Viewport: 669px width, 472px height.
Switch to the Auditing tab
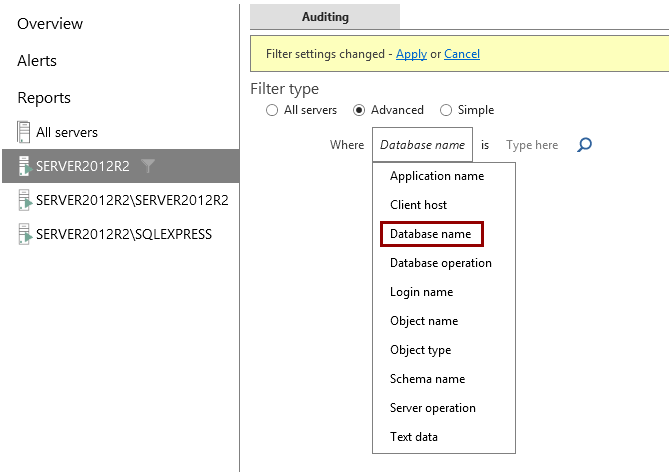pyautogui.click(x=325, y=17)
